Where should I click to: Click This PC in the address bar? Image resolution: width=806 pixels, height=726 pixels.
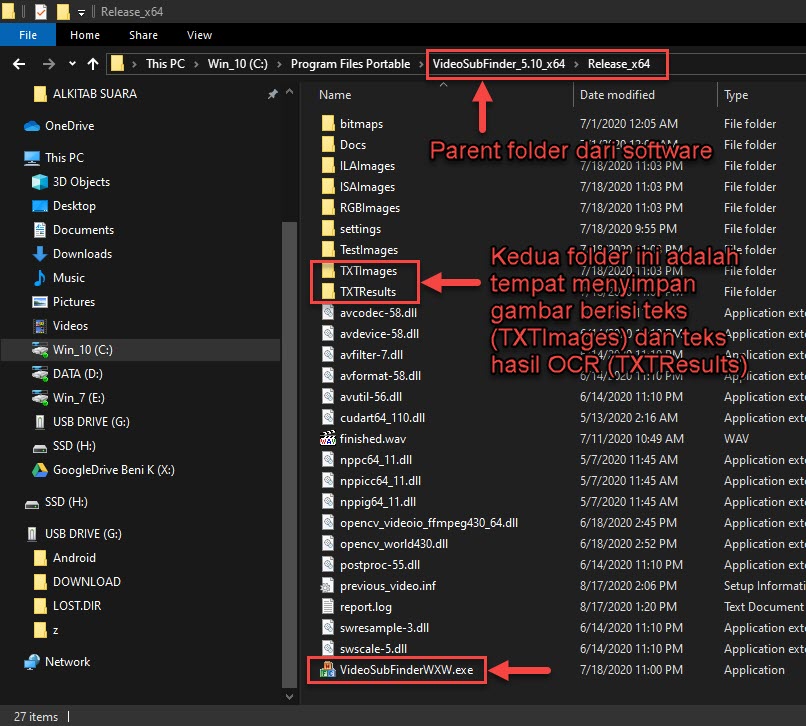click(165, 64)
